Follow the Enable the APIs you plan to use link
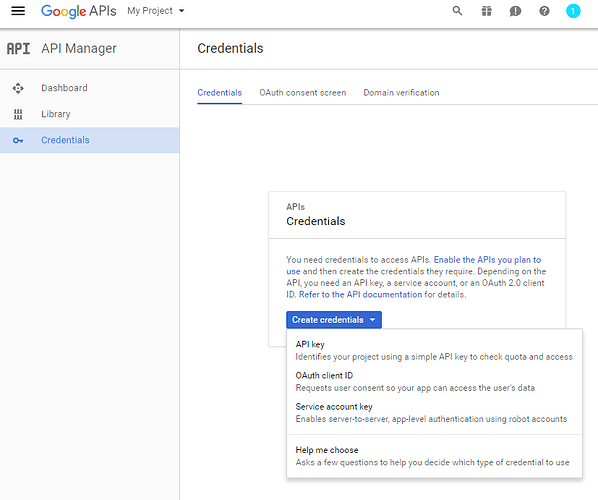 [487, 260]
